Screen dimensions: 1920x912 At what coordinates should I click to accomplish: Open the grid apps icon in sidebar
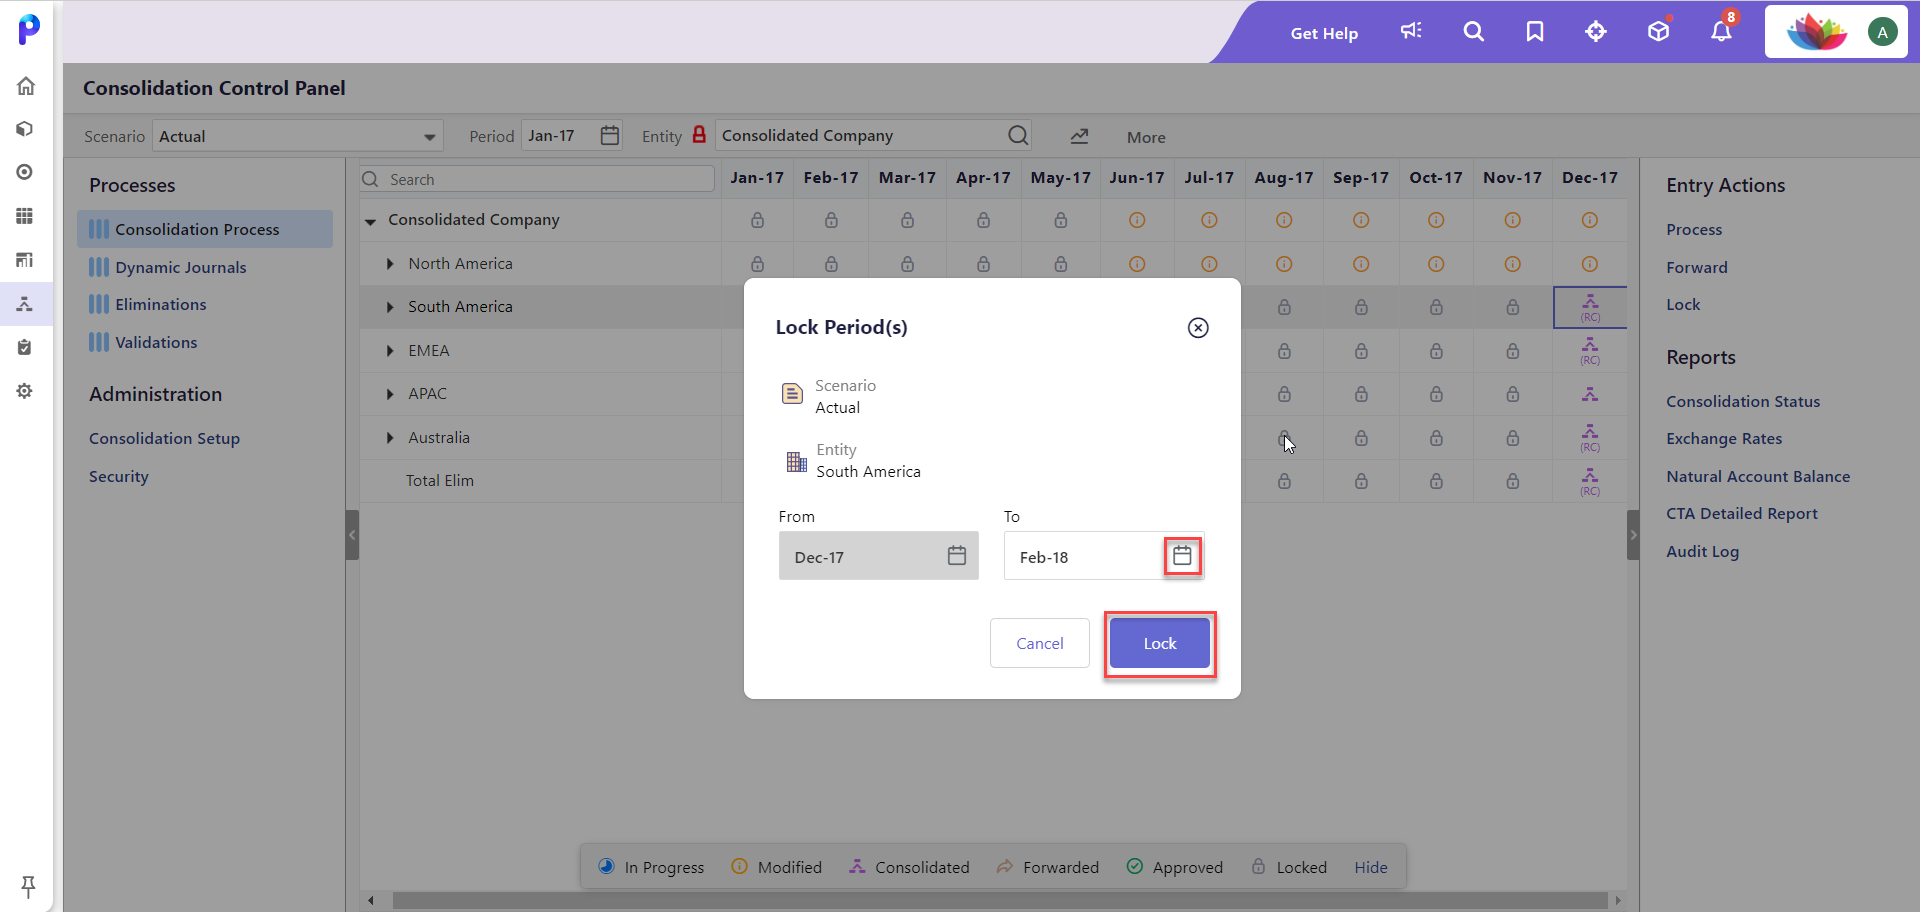click(x=26, y=216)
